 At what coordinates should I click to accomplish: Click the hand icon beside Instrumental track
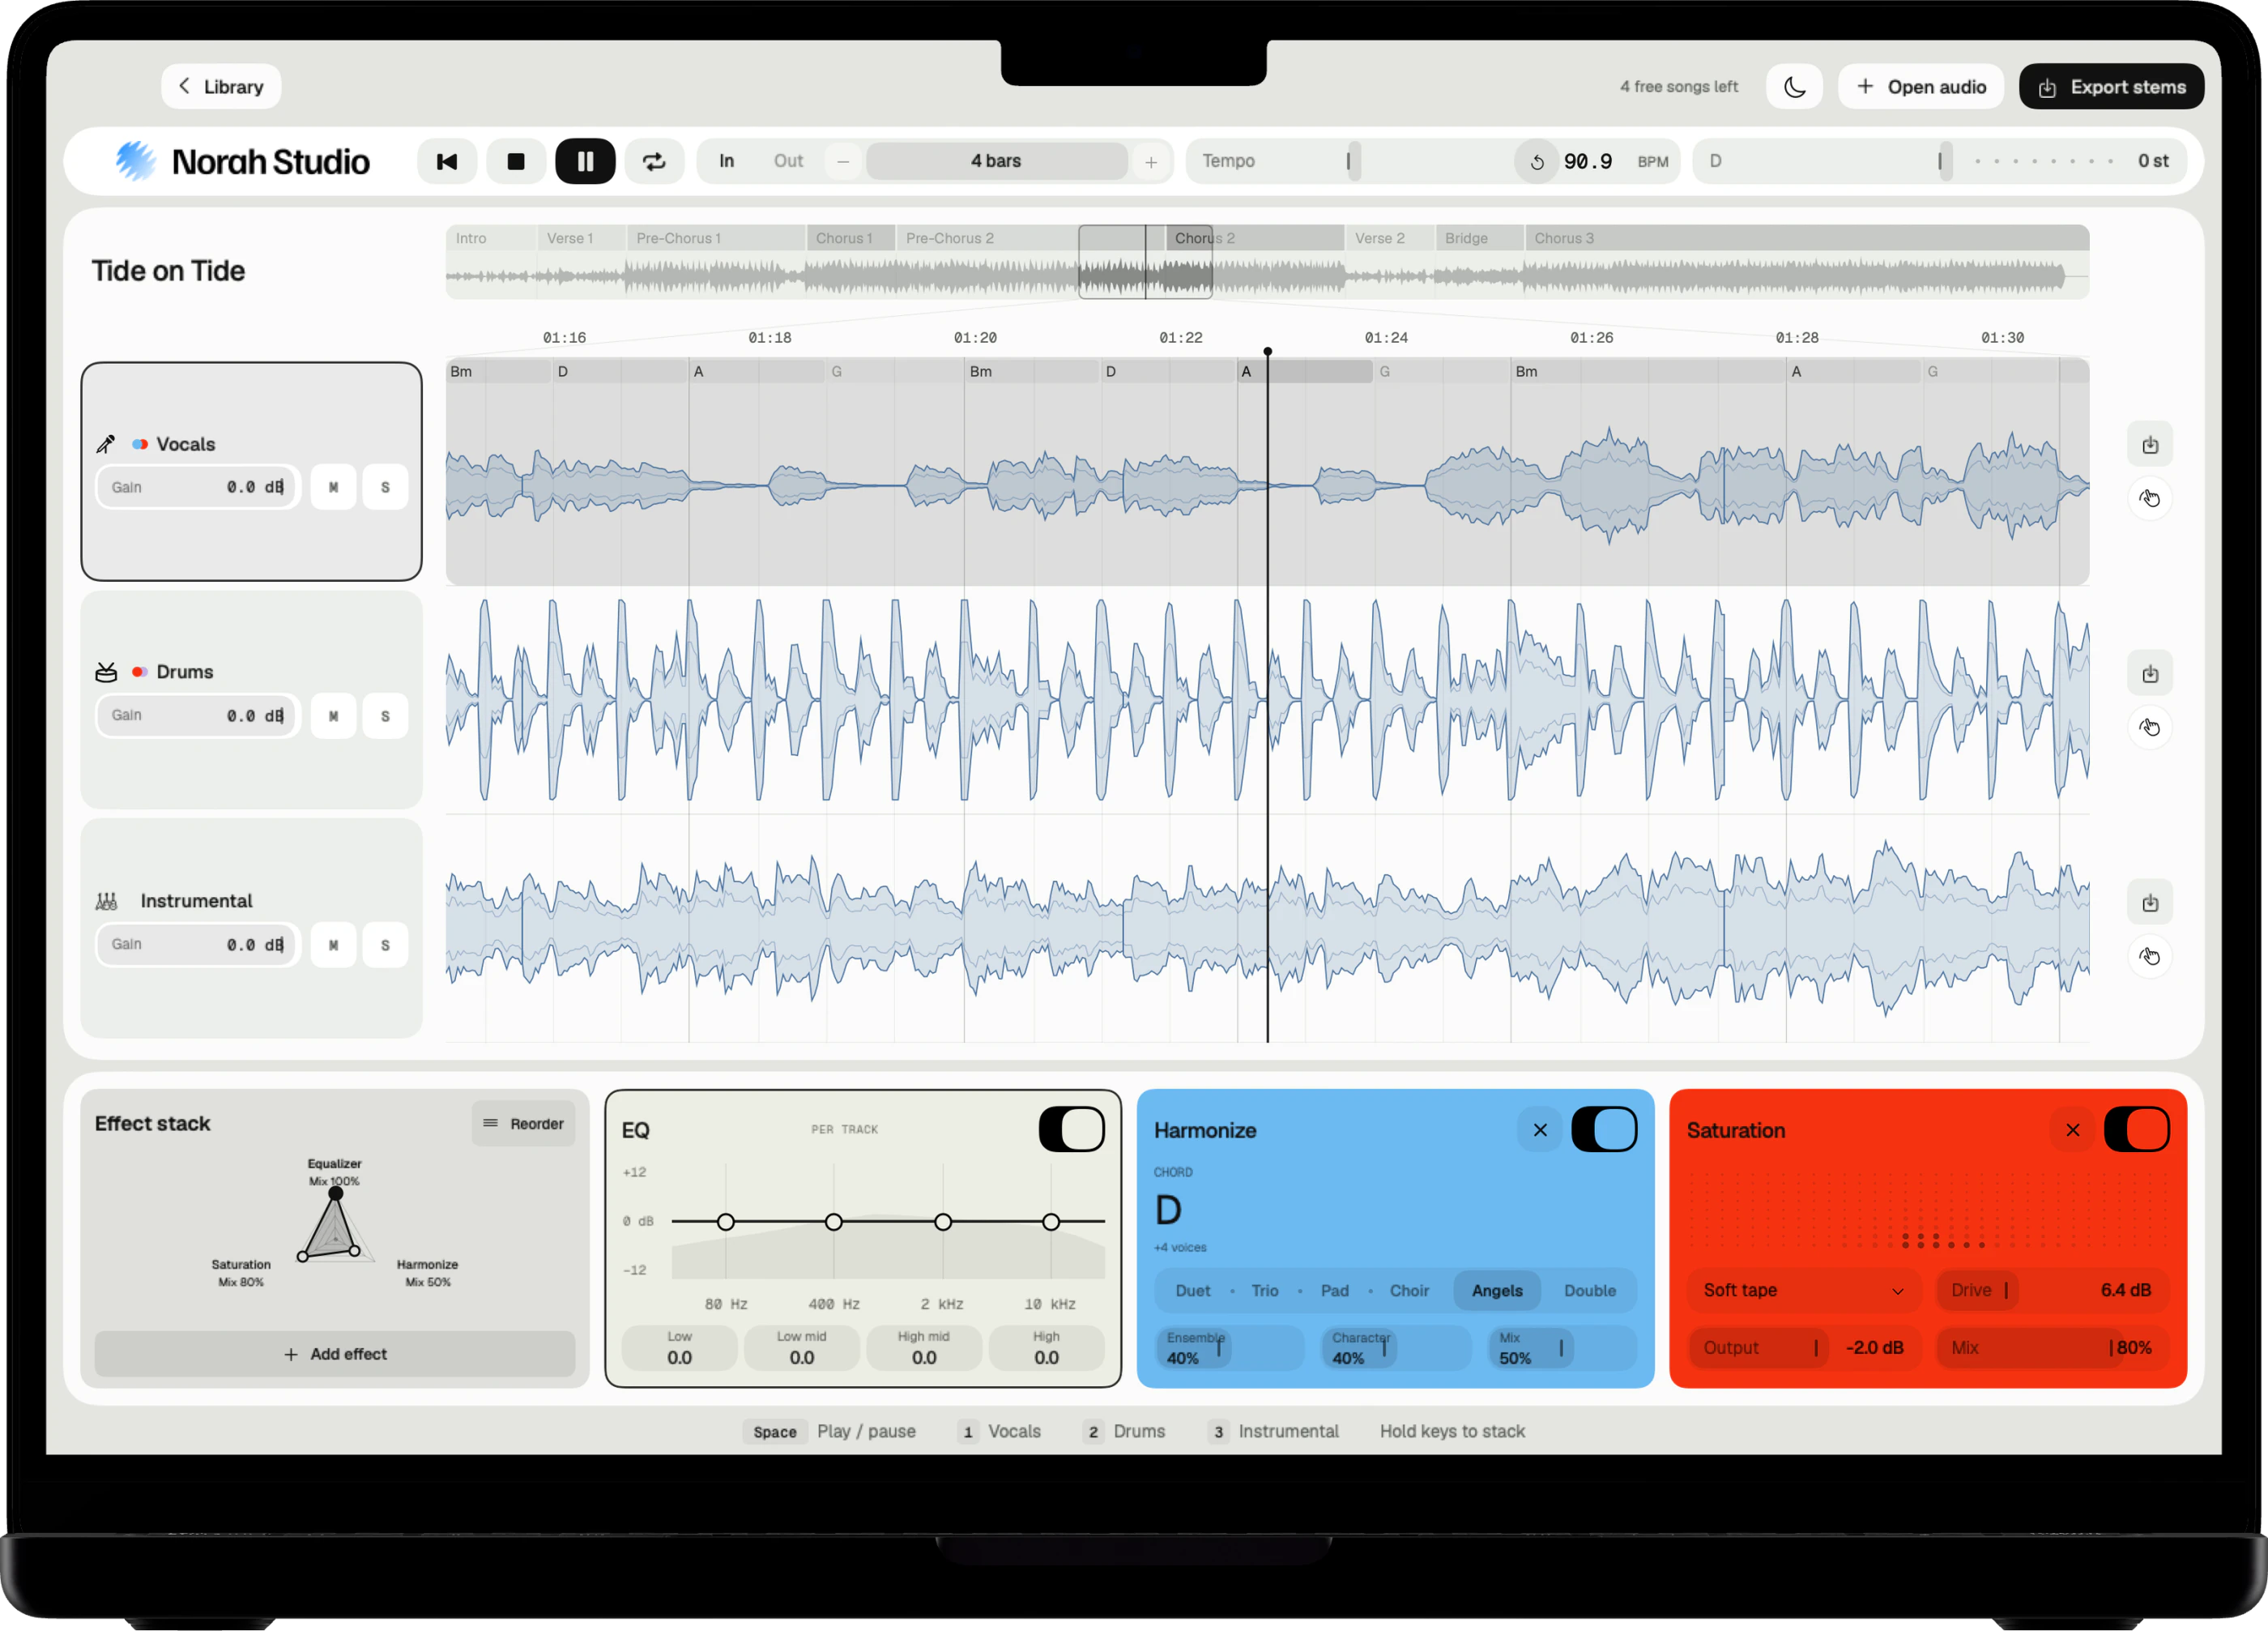[x=2150, y=956]
